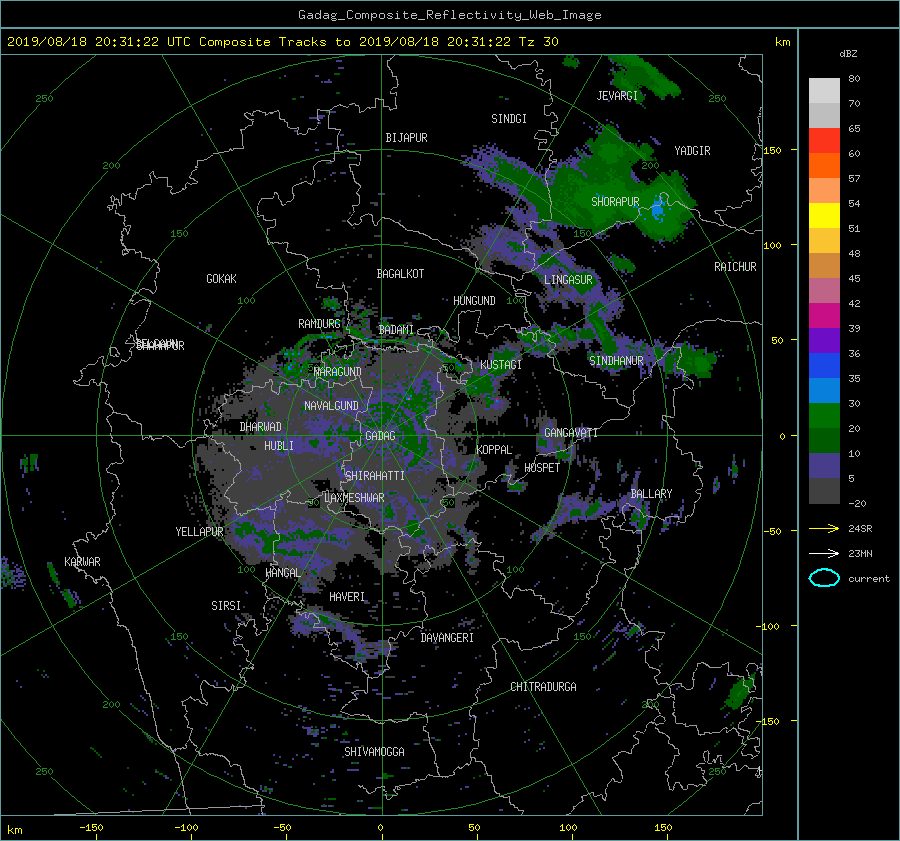Click the HUNGUND city label

tap(474, 301)
